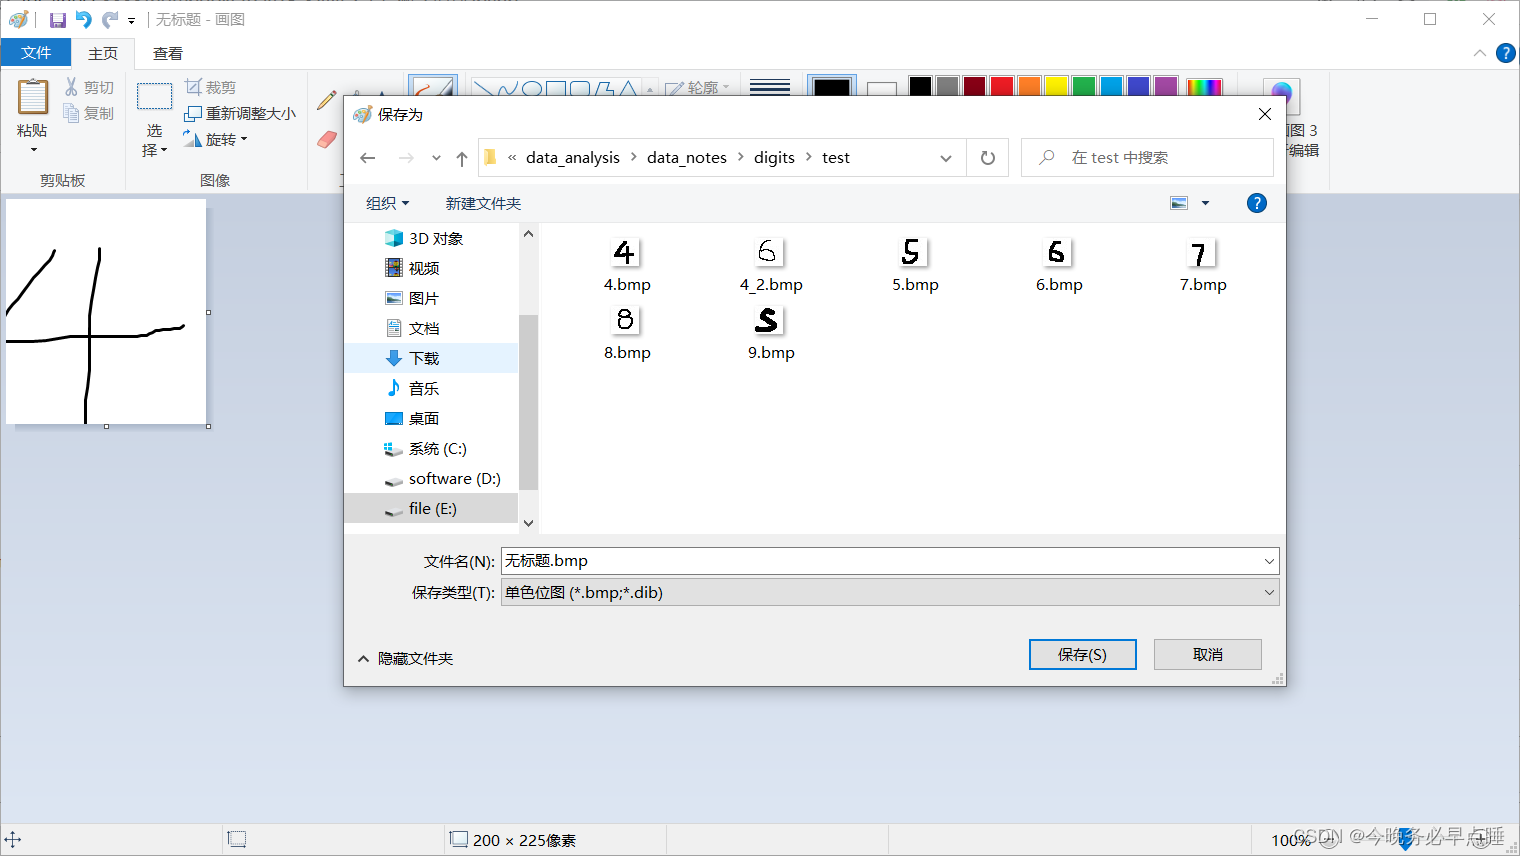Go up one folder level
1520x856 pixels.
(x=462, y=158)
